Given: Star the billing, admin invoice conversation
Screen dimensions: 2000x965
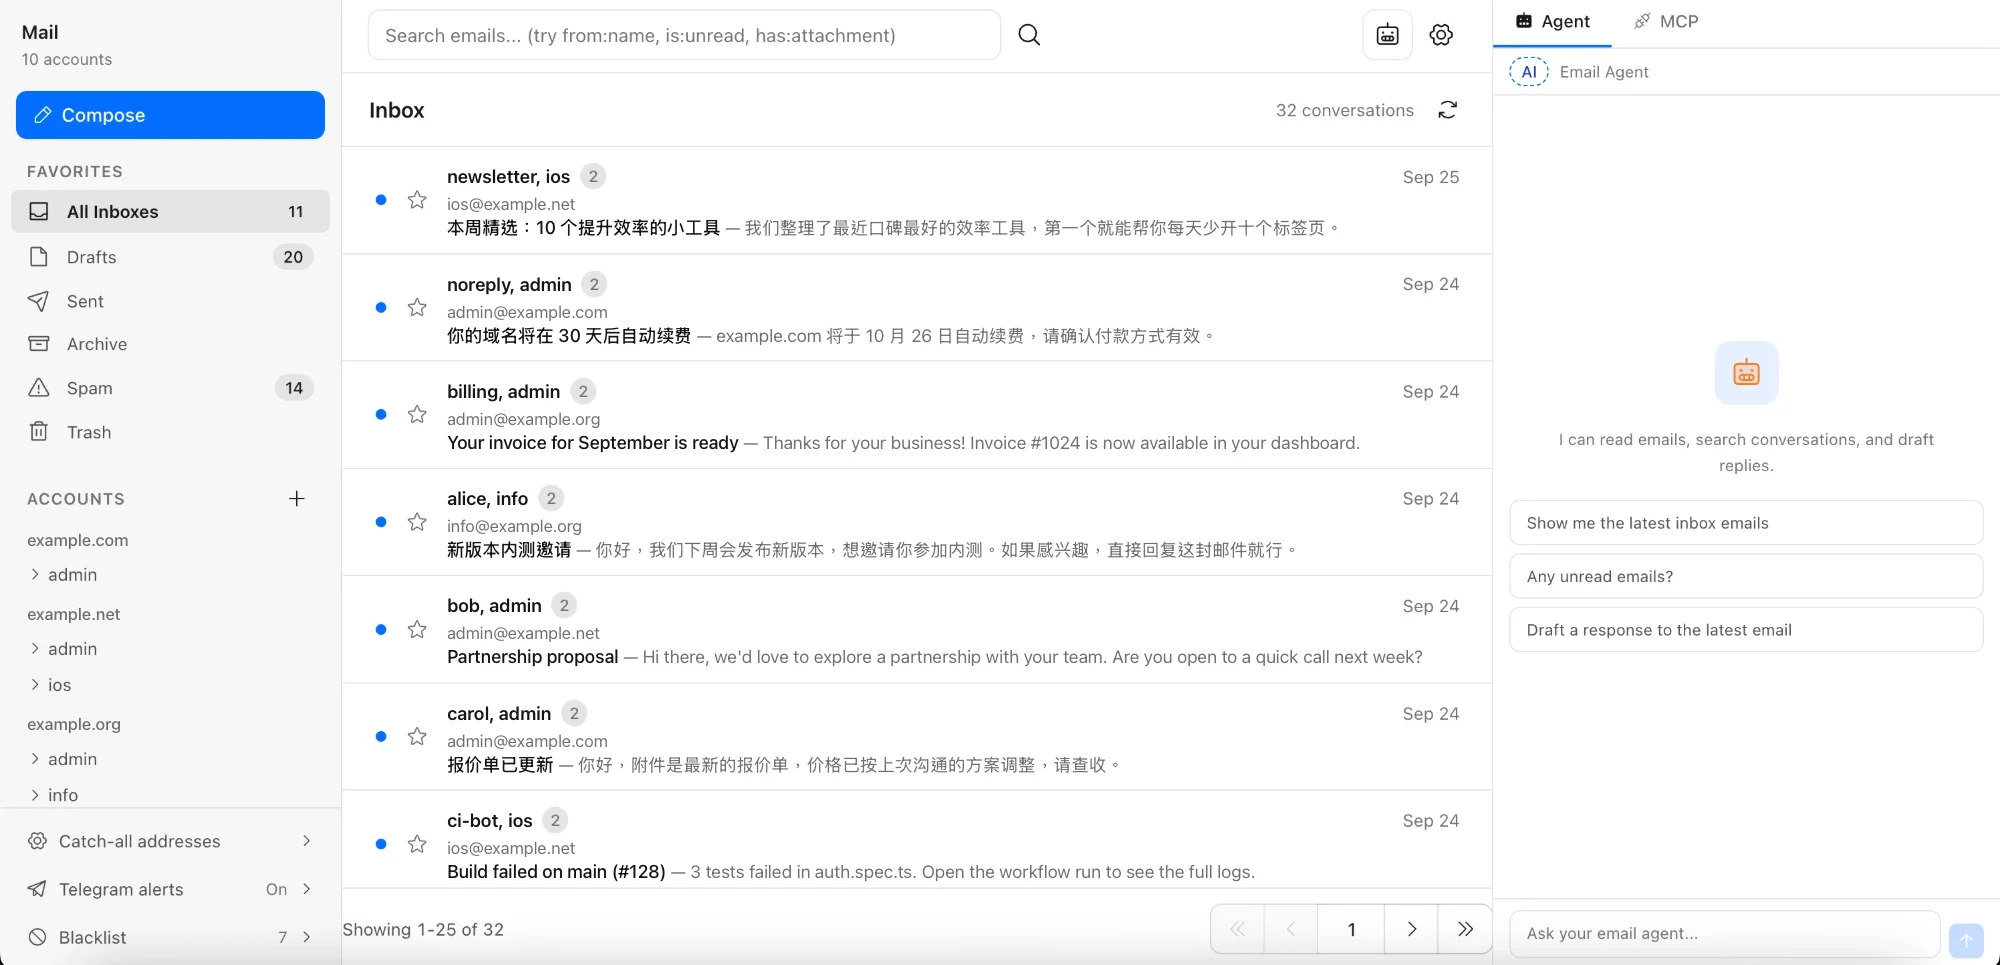Looking at the screenshot, I should 418,414.
